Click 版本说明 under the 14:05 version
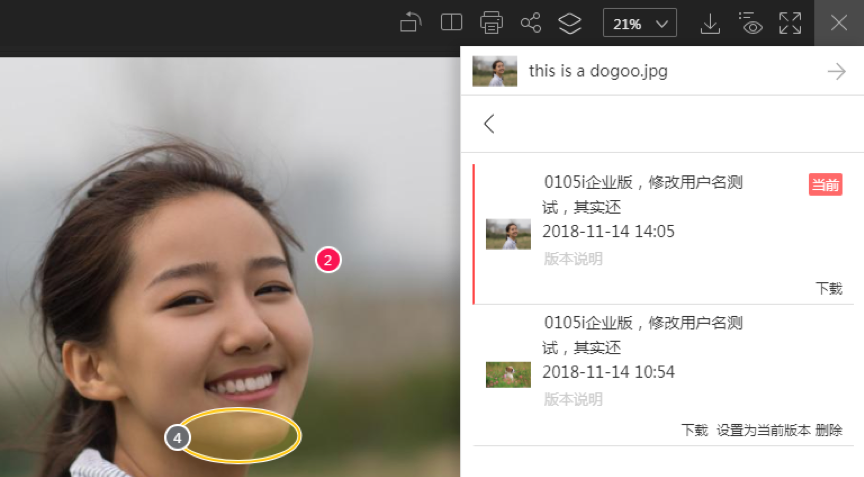The image size is (864, 477). [573, 259]
